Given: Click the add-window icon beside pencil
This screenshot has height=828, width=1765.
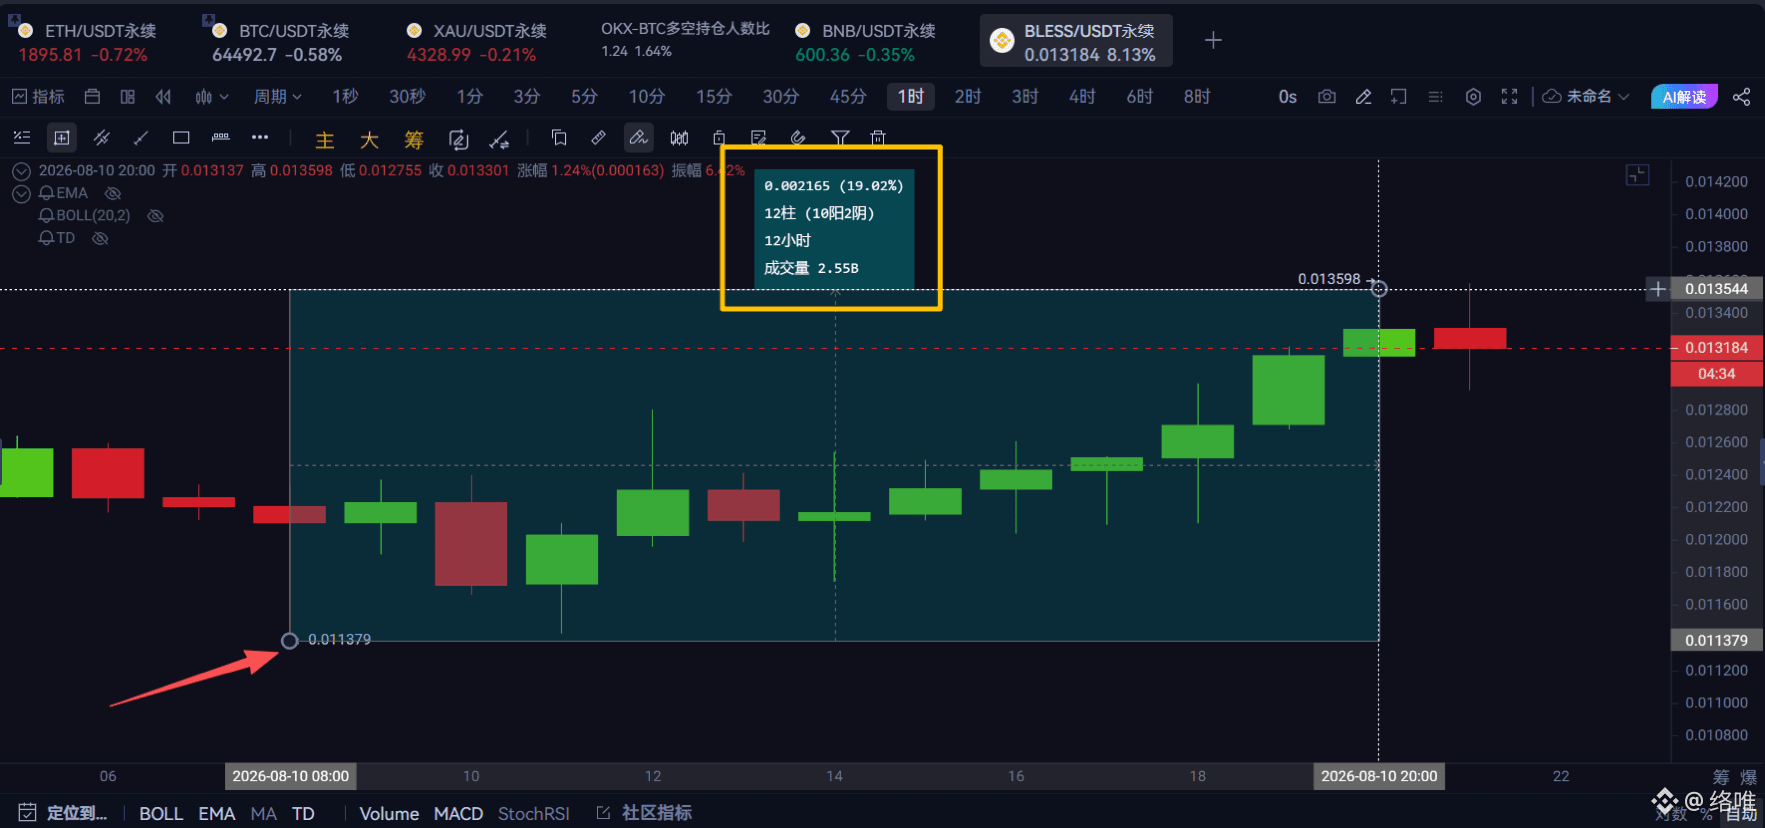Looking at the screenshot, I should click(x=1399, y=97).
